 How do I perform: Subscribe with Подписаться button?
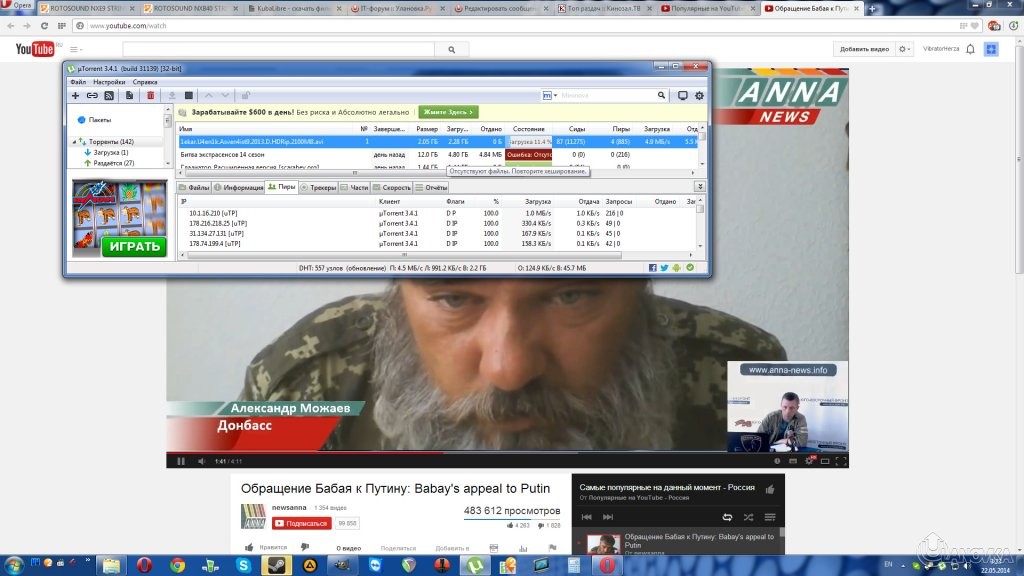[x=301, y=523]
